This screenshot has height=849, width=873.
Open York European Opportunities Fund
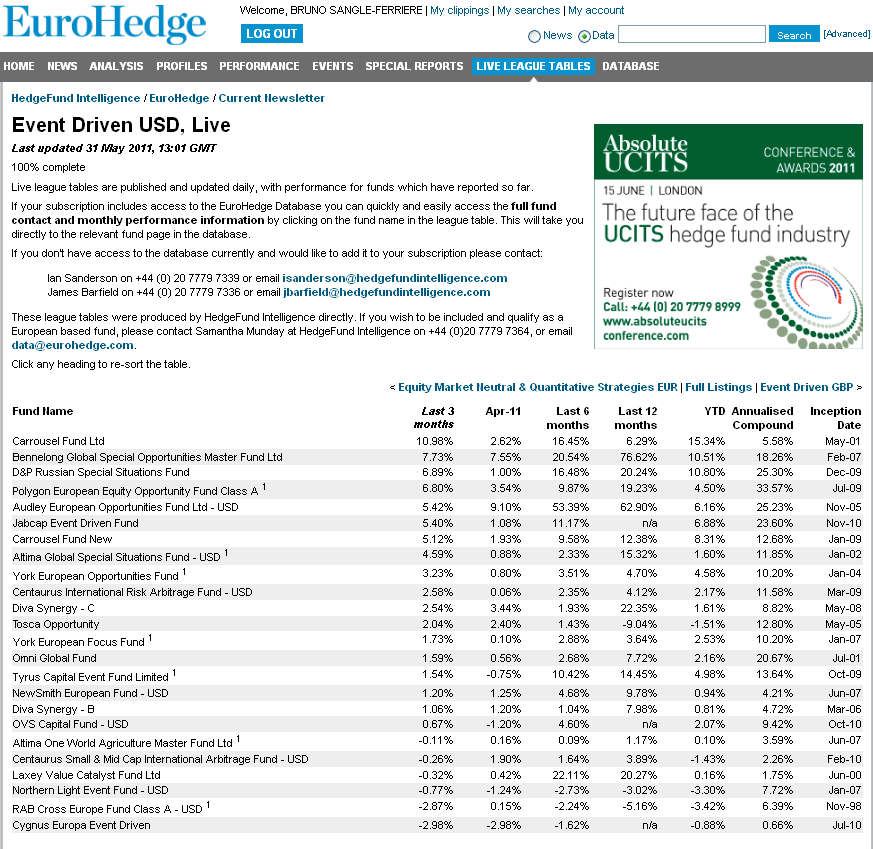[x=95, y=576]
